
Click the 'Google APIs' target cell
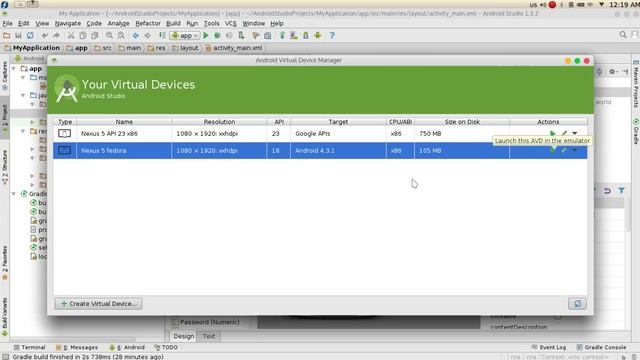[x=338, y=133]
